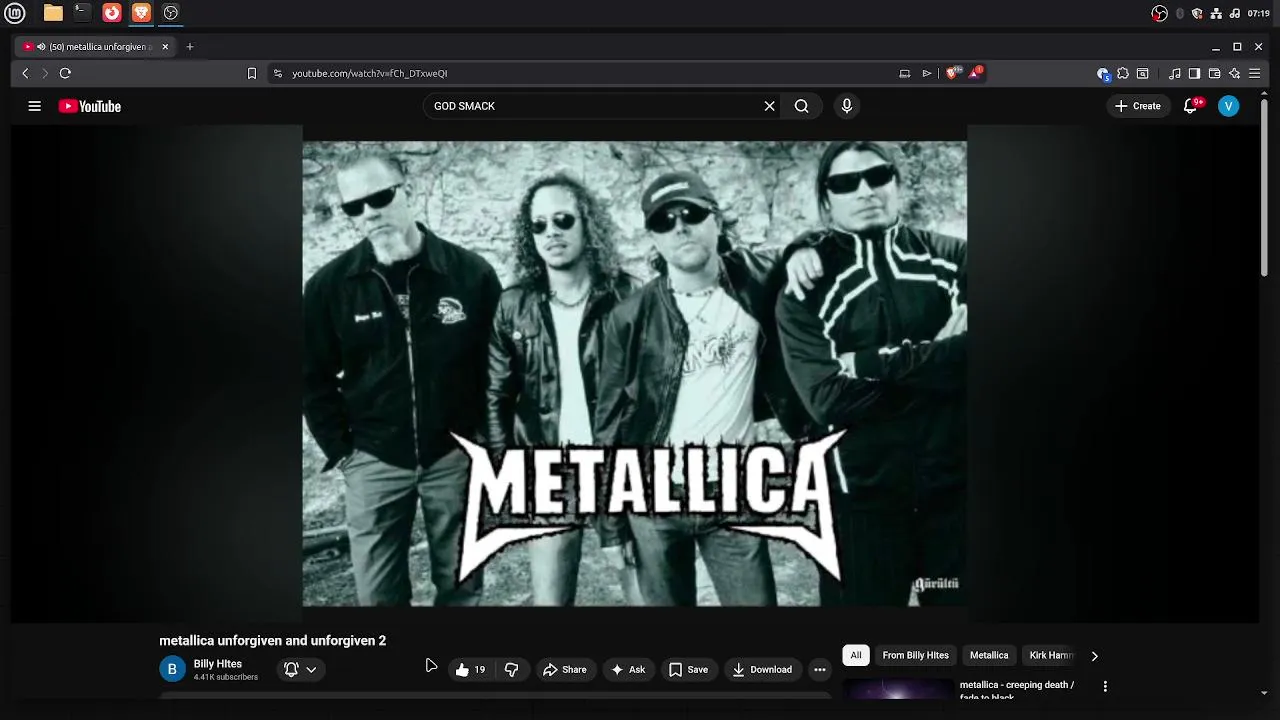This screenshot has height=720, width=1280.
Task: Open the tab search window icon
Action: (x=1143, y=73)
